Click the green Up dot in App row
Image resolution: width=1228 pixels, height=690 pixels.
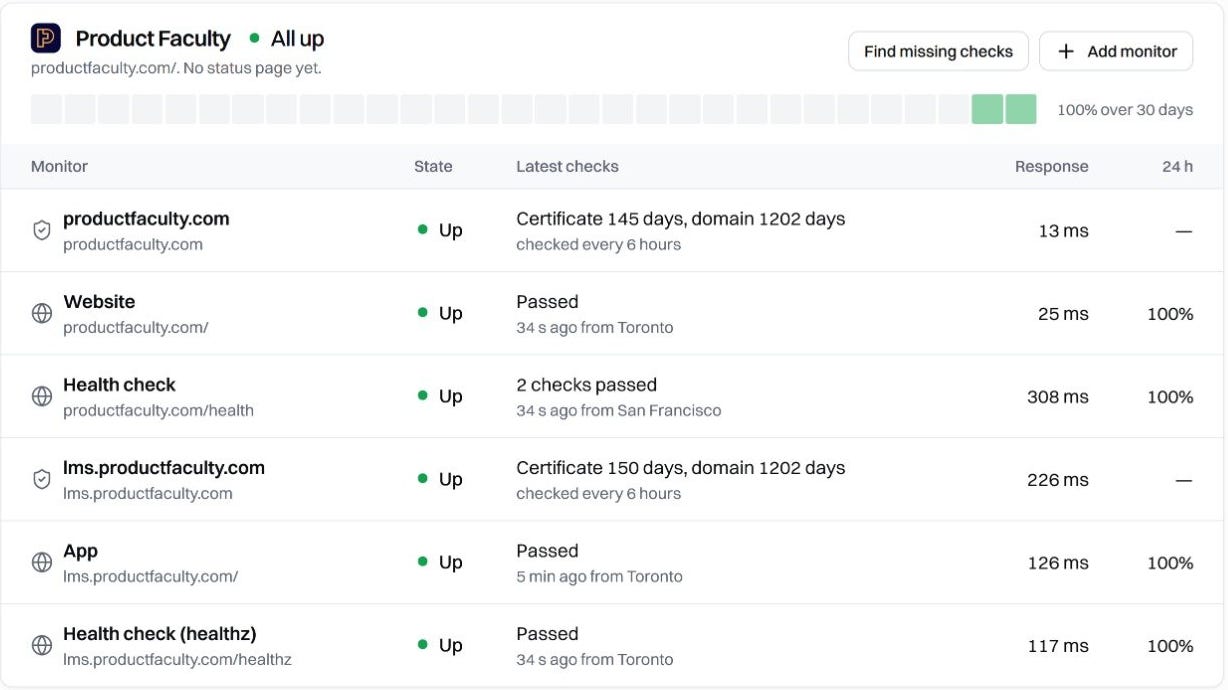point(423,562)
